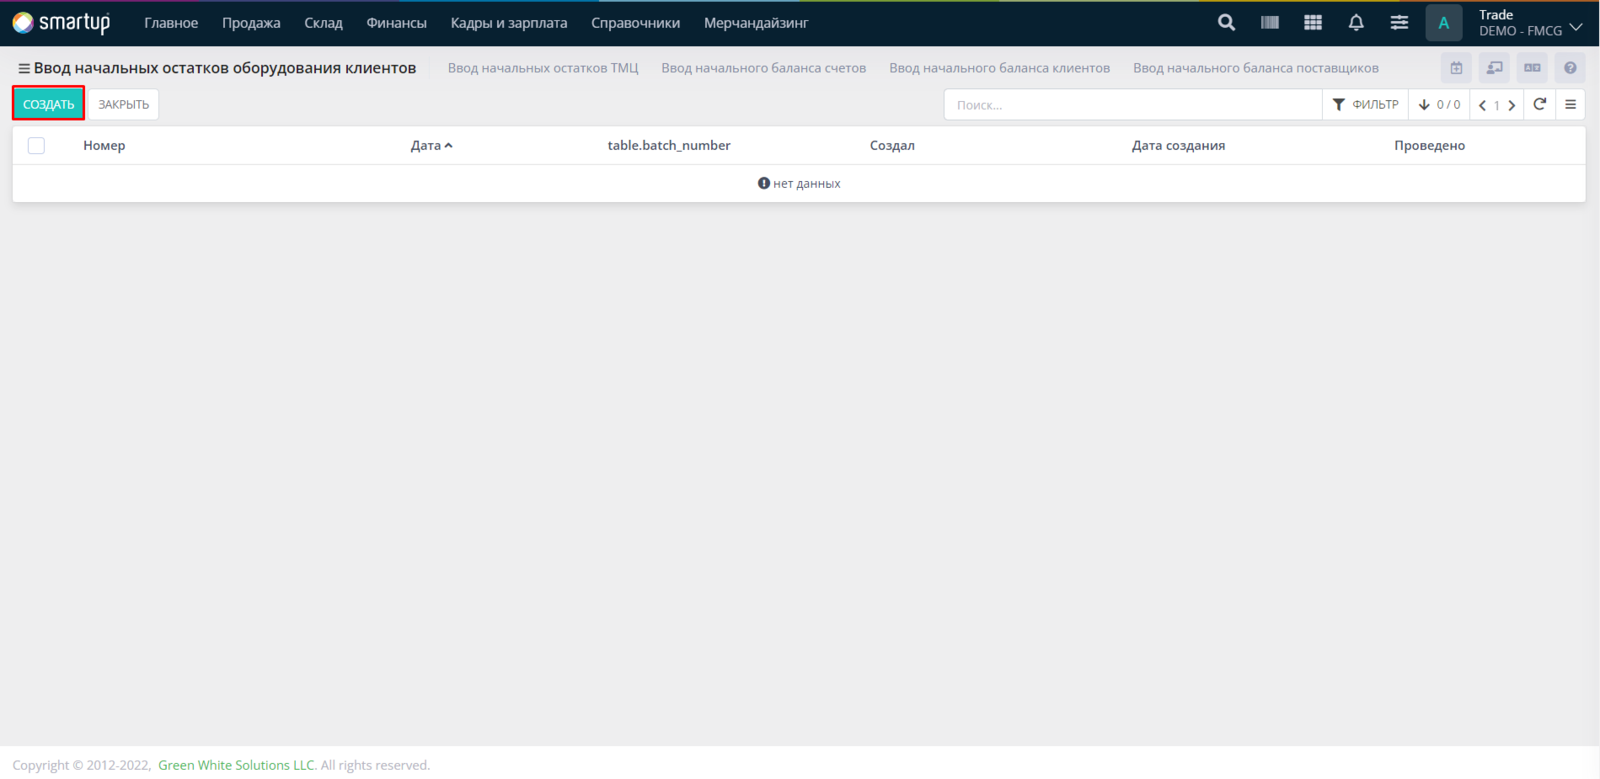Switch to Ввод начального баланса поставщиков tab
Viewport: 1600px width, 779px height.
click(1256, 68)
